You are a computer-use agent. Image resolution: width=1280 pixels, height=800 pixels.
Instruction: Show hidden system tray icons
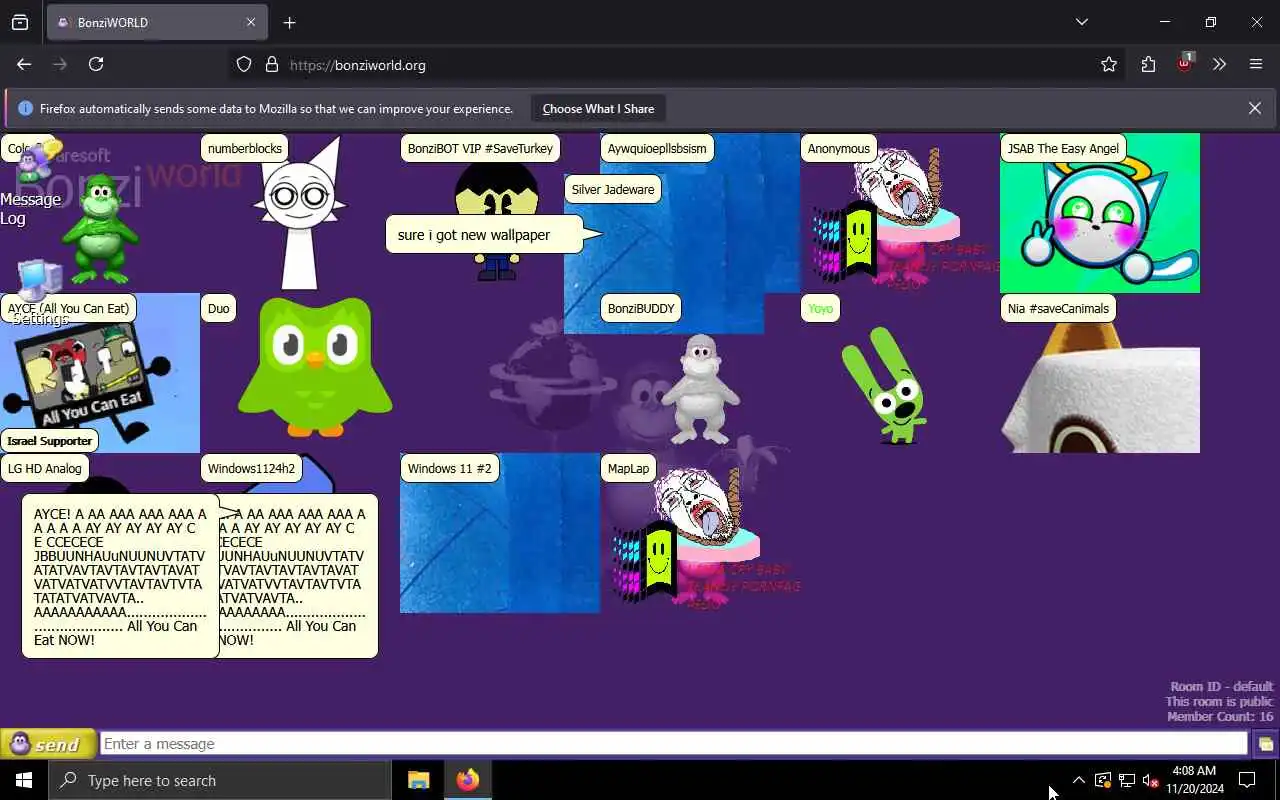1078,780
